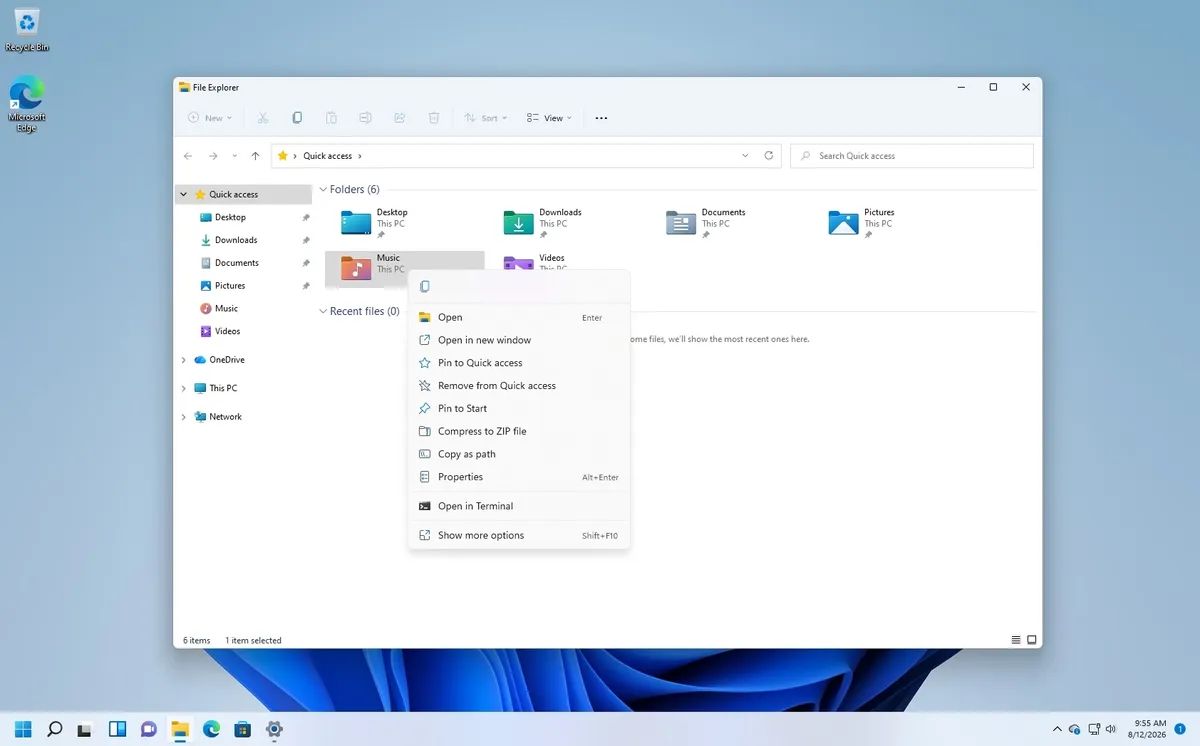The image size is (1200, 746).
Task: Choose Open in new window
Action: pos(519,340)
